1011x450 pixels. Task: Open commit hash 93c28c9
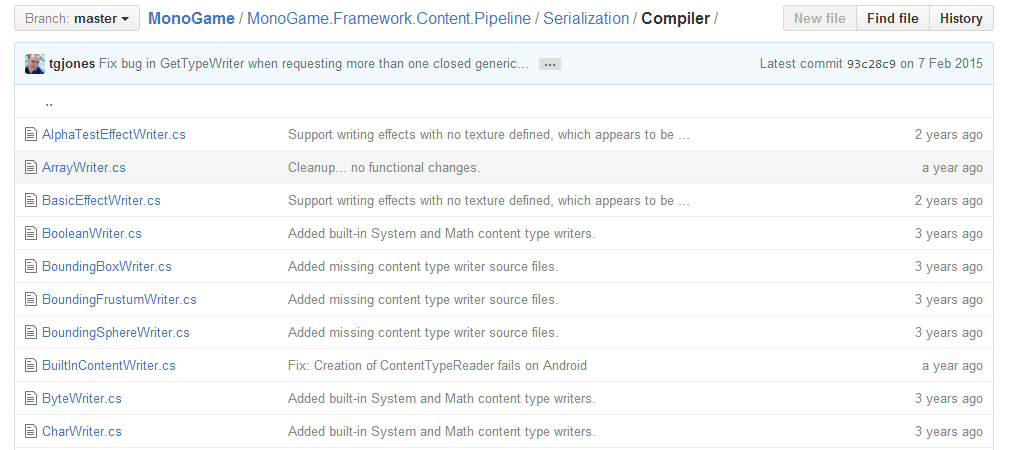click(x=871, y=64)
